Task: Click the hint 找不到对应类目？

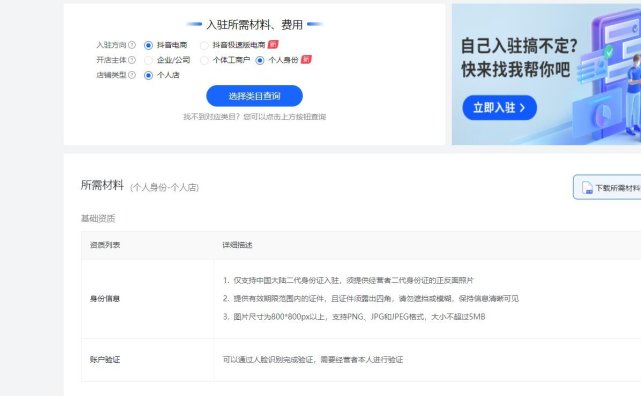Action: [211, 117]
